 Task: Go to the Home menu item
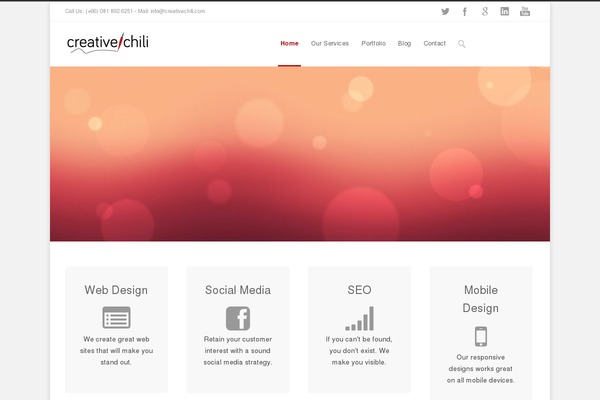click(x=289, y=43)
